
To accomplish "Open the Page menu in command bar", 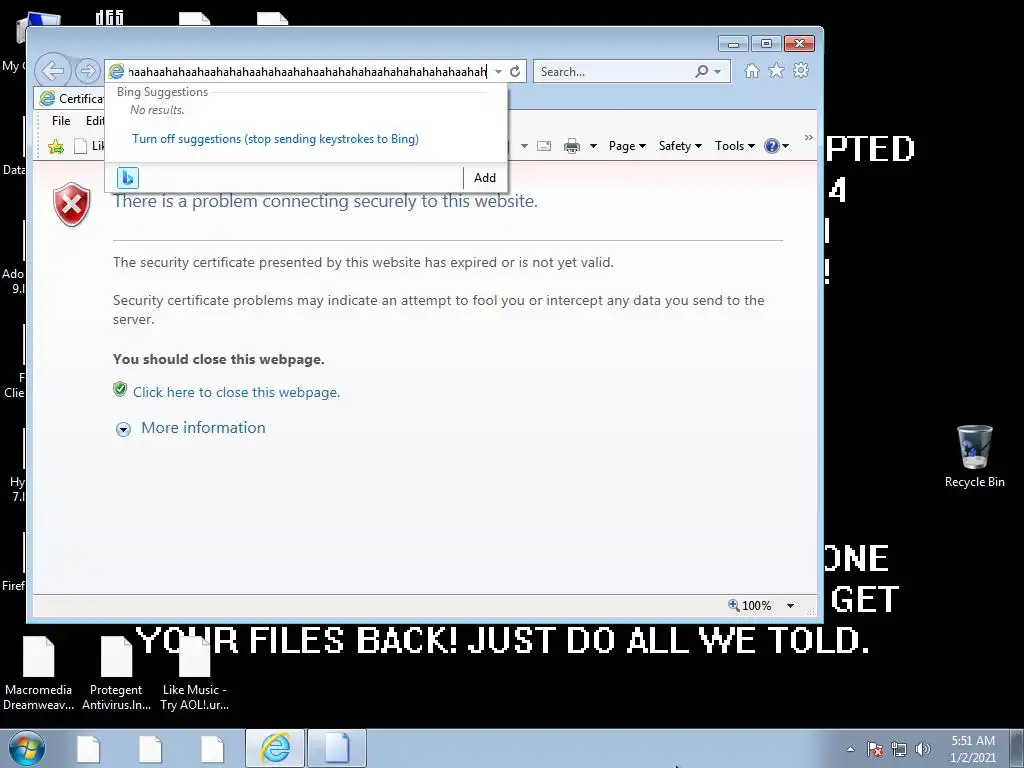I will [x=627, y=146].
